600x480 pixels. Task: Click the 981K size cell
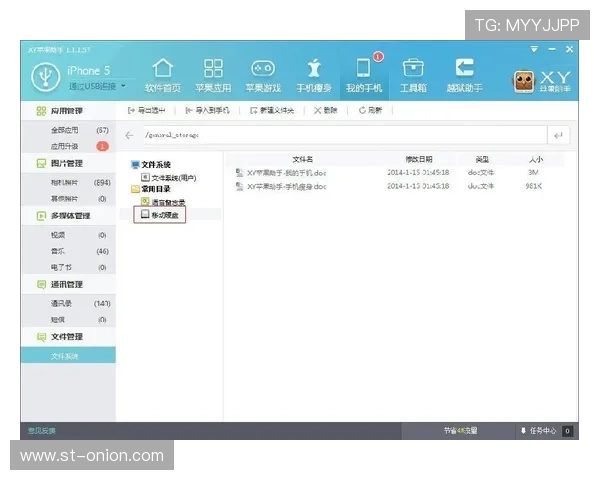click(x=533, y=186)
